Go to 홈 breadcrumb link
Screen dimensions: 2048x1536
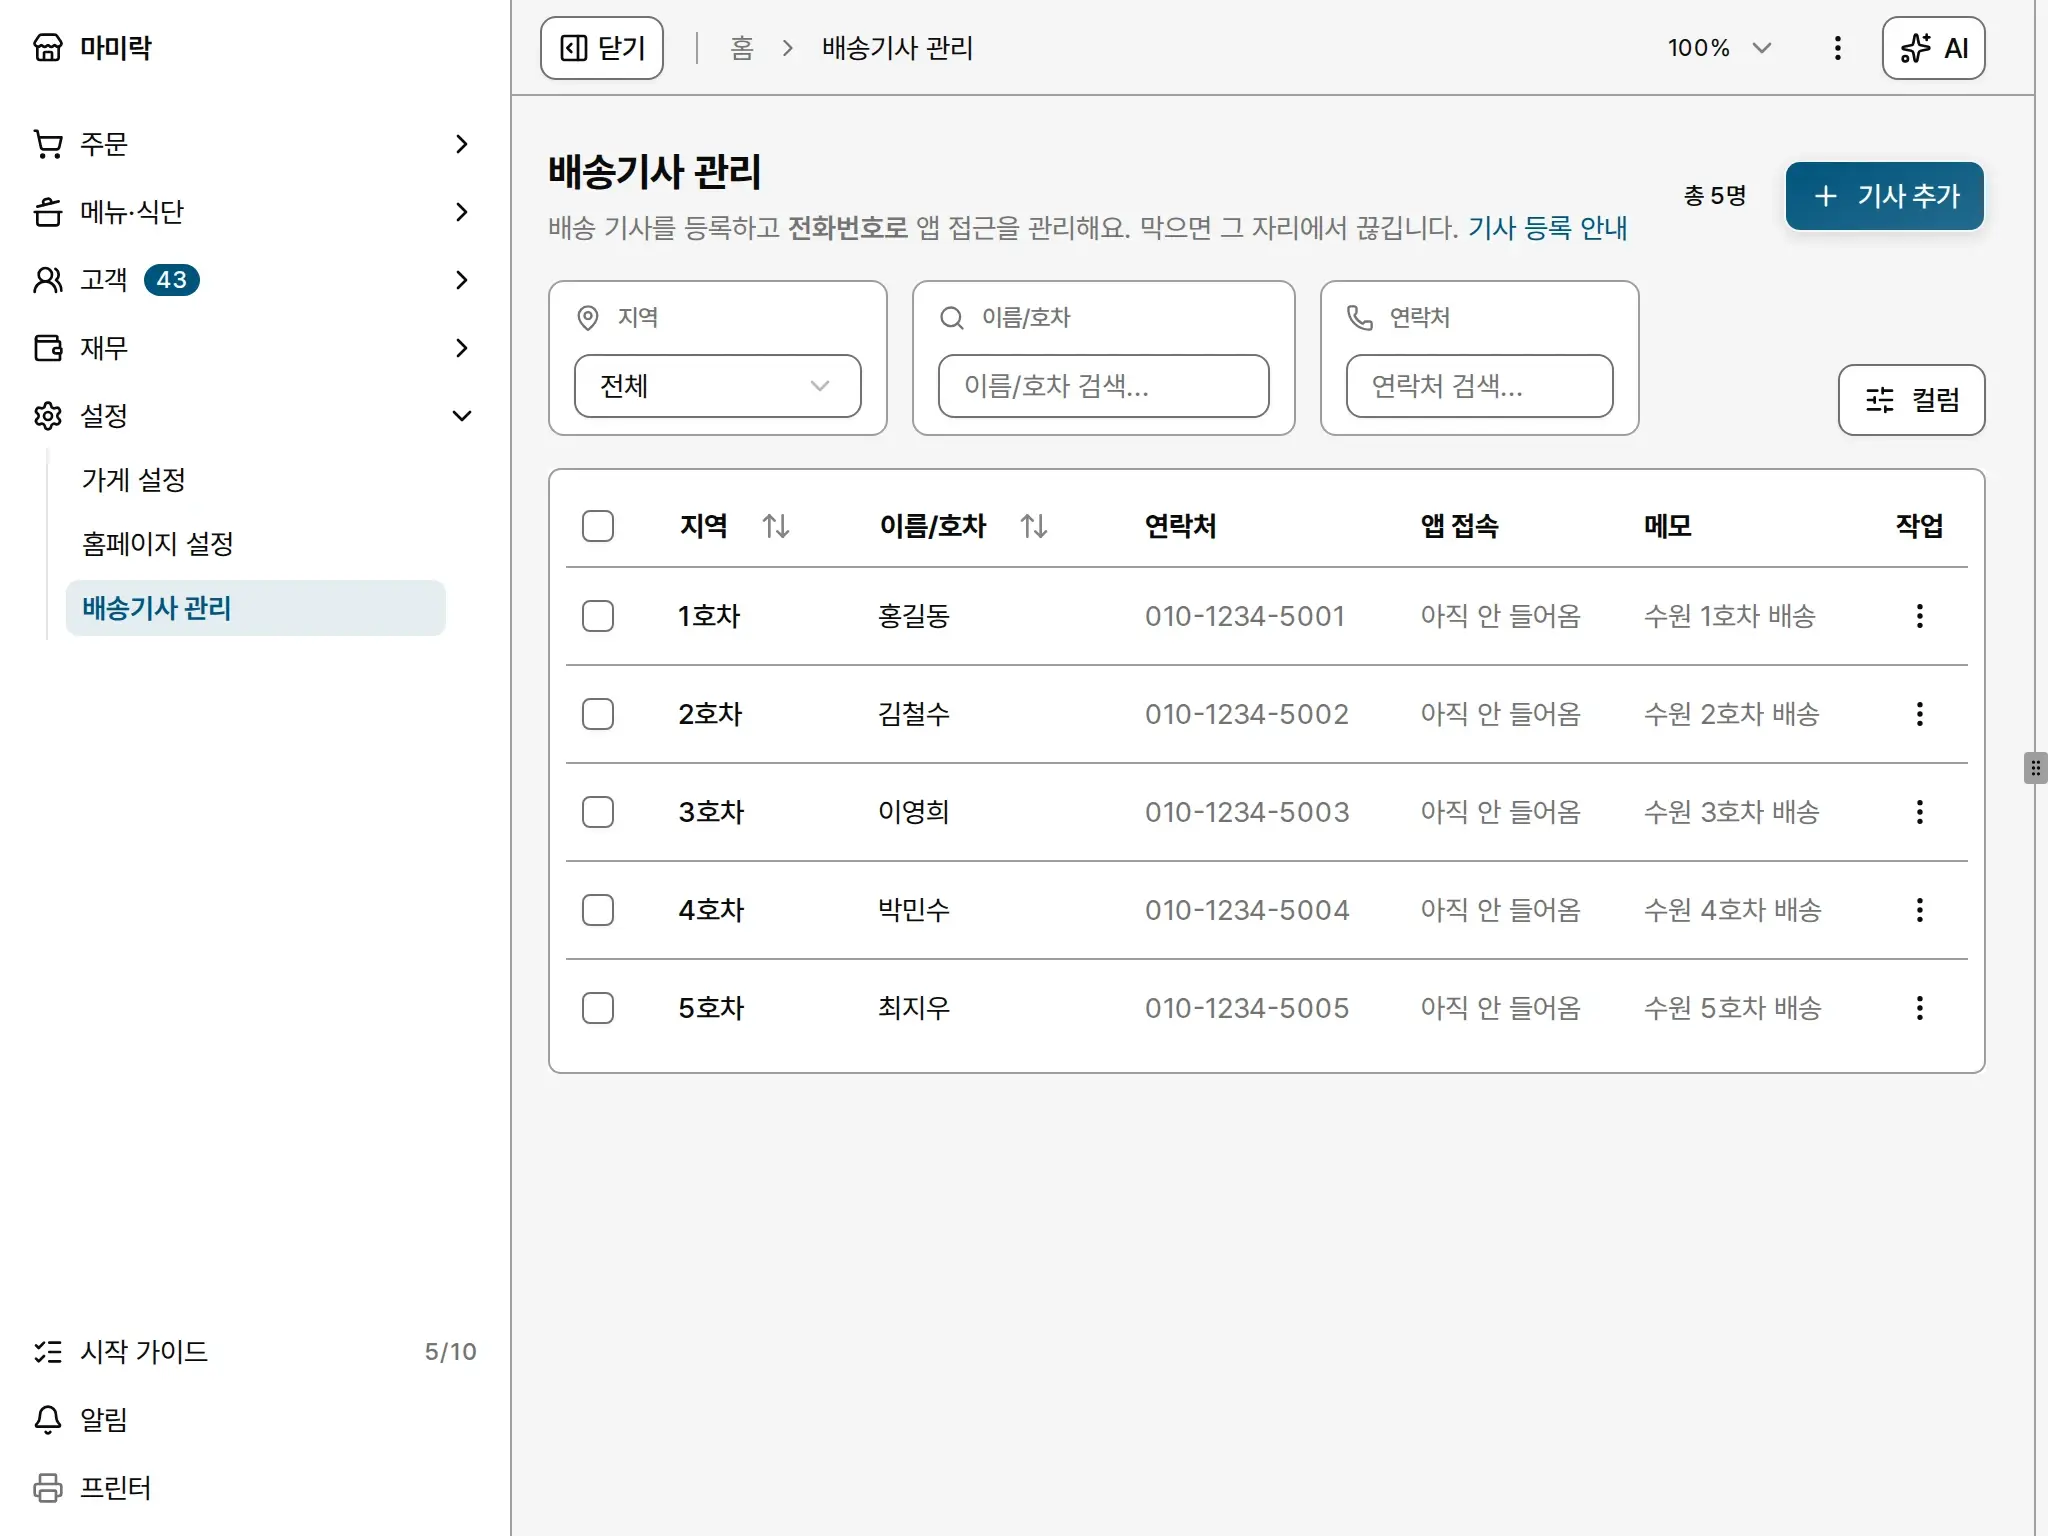coord(742,48)
